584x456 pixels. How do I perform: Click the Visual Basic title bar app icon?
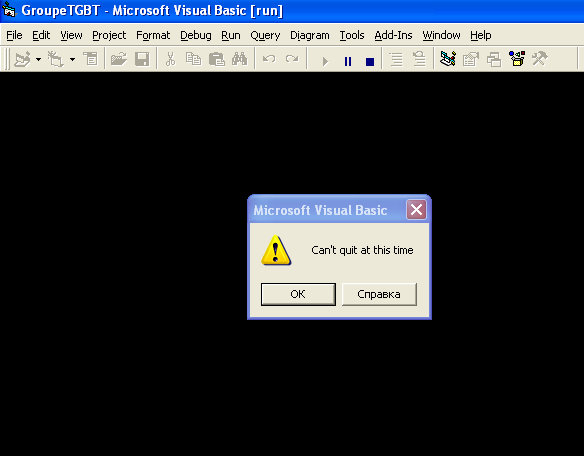pyautogui.click(x=9, y=10)
